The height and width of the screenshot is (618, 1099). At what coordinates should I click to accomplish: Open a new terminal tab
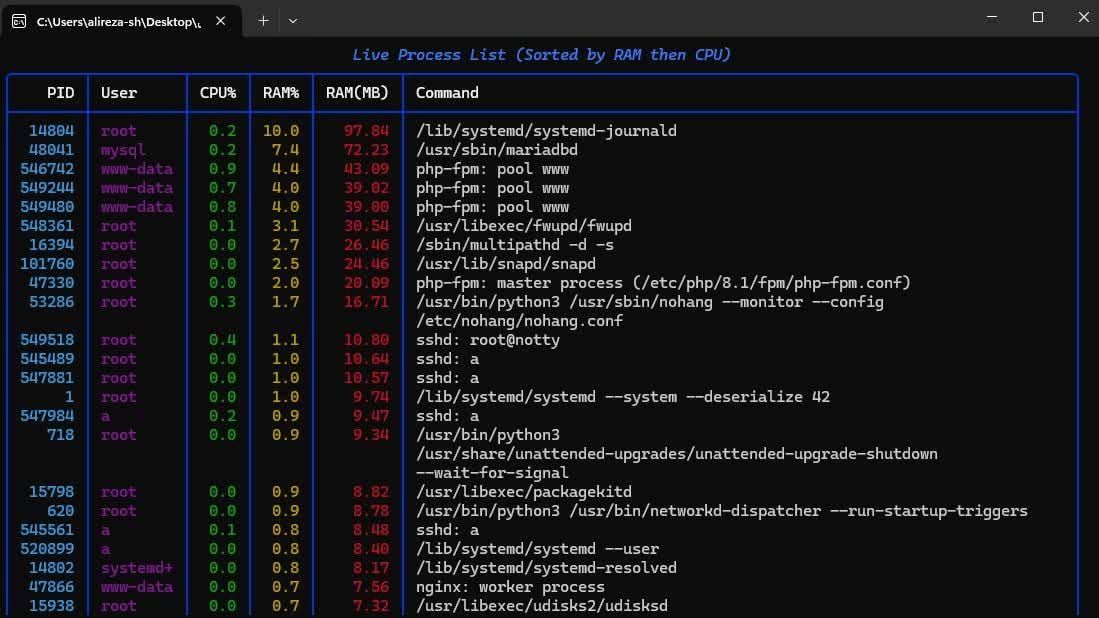pyautogui.click(x=263, y=21)
